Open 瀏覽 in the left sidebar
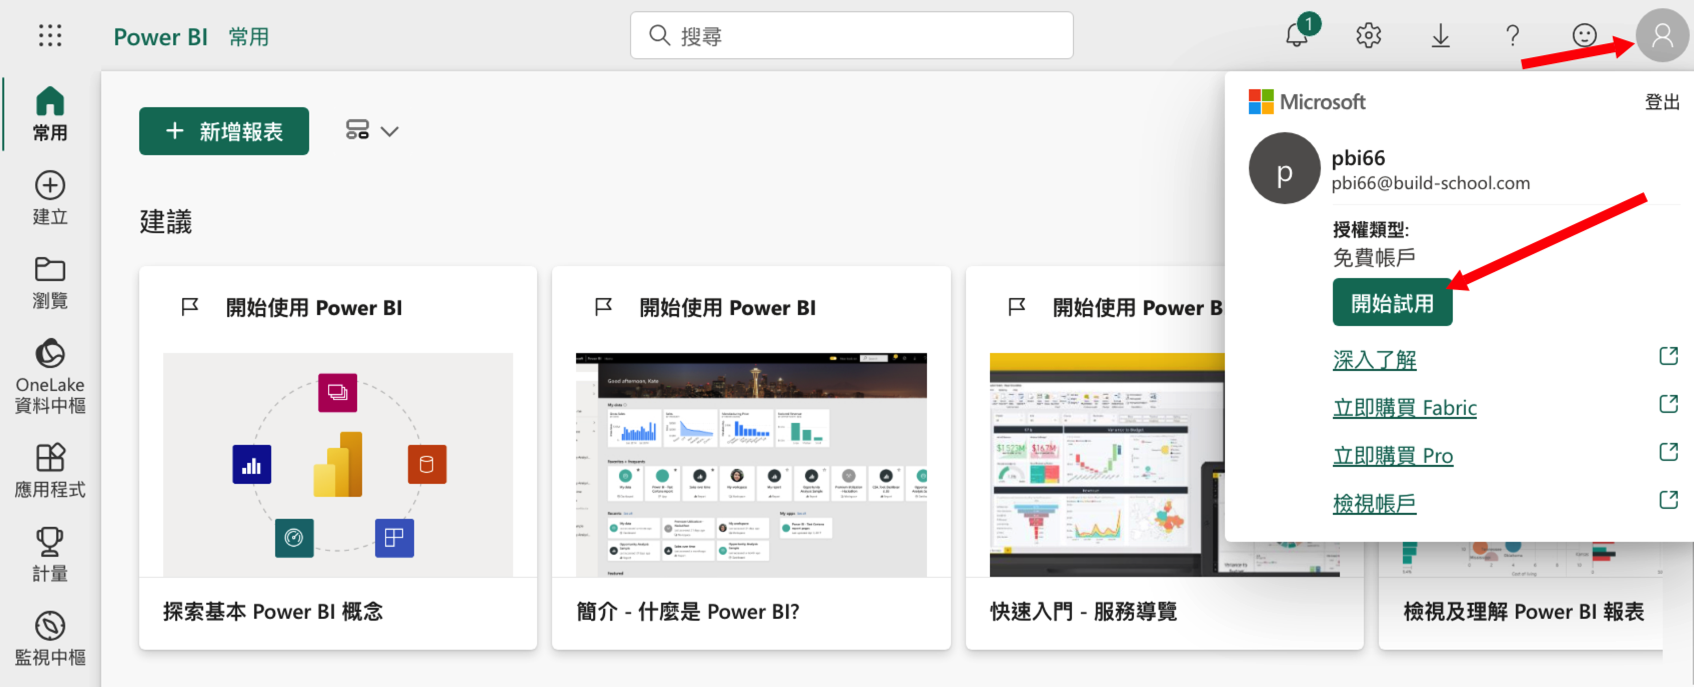The height and width of the screenshot is (687, 1694). [x=50, y=282]
